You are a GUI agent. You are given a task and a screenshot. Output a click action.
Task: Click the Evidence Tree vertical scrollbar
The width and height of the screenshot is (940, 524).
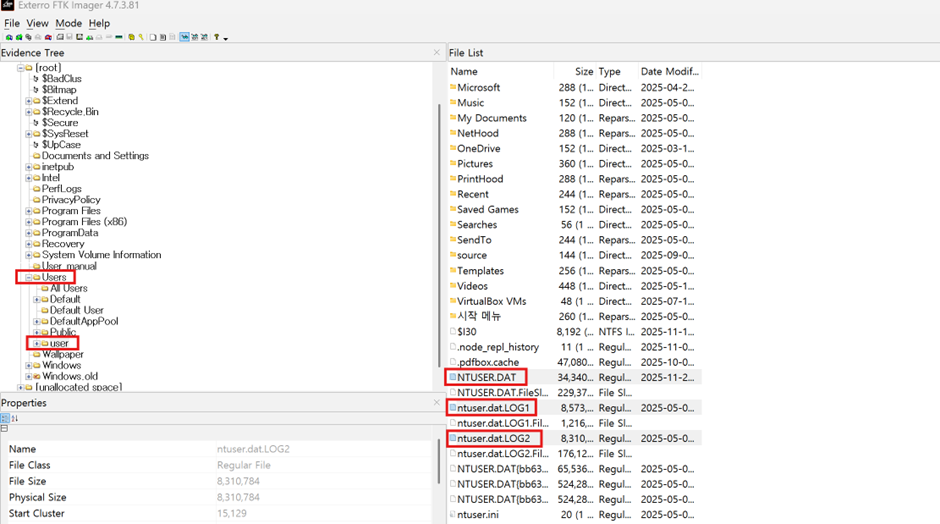(439, 234)
